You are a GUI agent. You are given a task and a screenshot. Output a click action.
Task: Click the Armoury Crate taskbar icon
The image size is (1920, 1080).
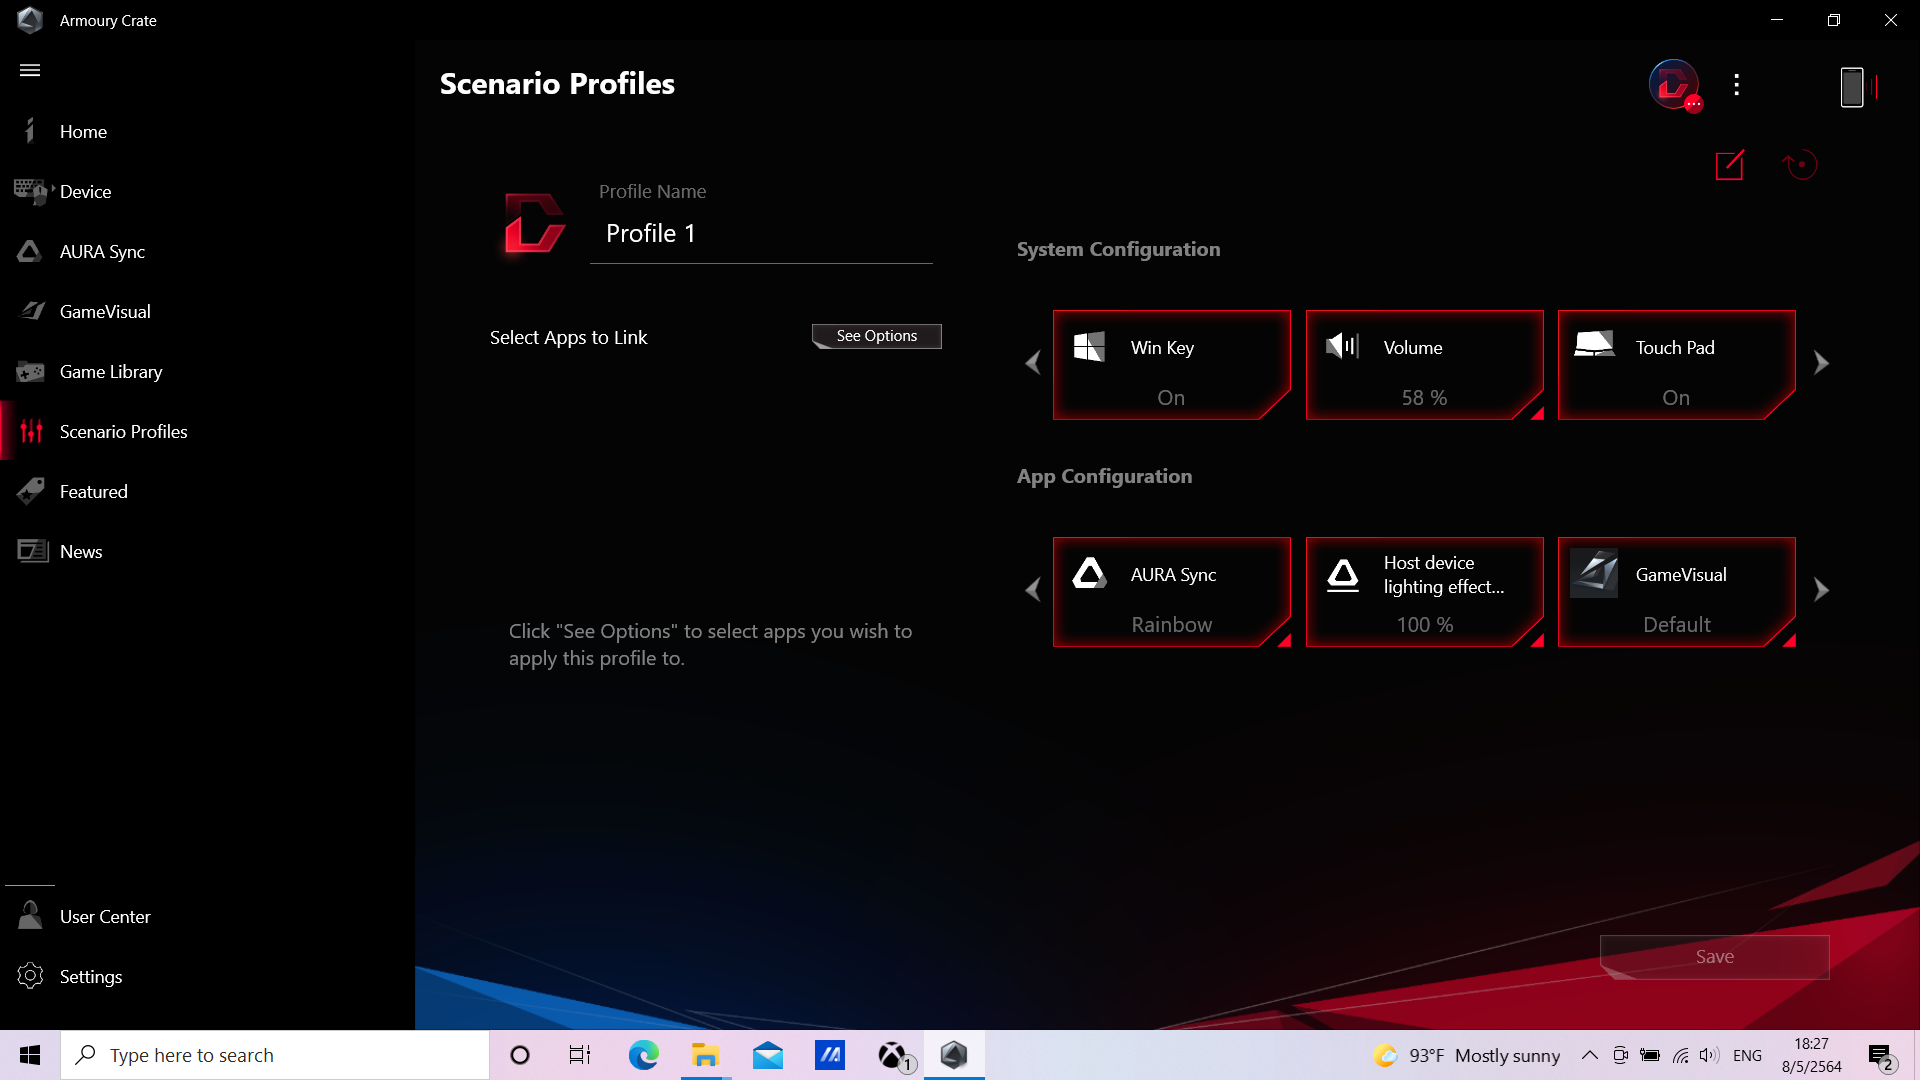click(954, 1055)
